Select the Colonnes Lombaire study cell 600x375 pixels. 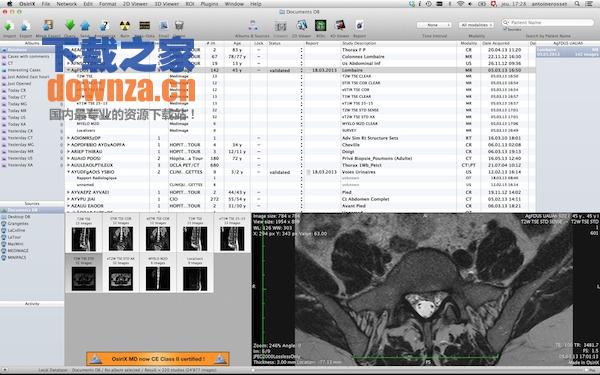coord(399,57)
